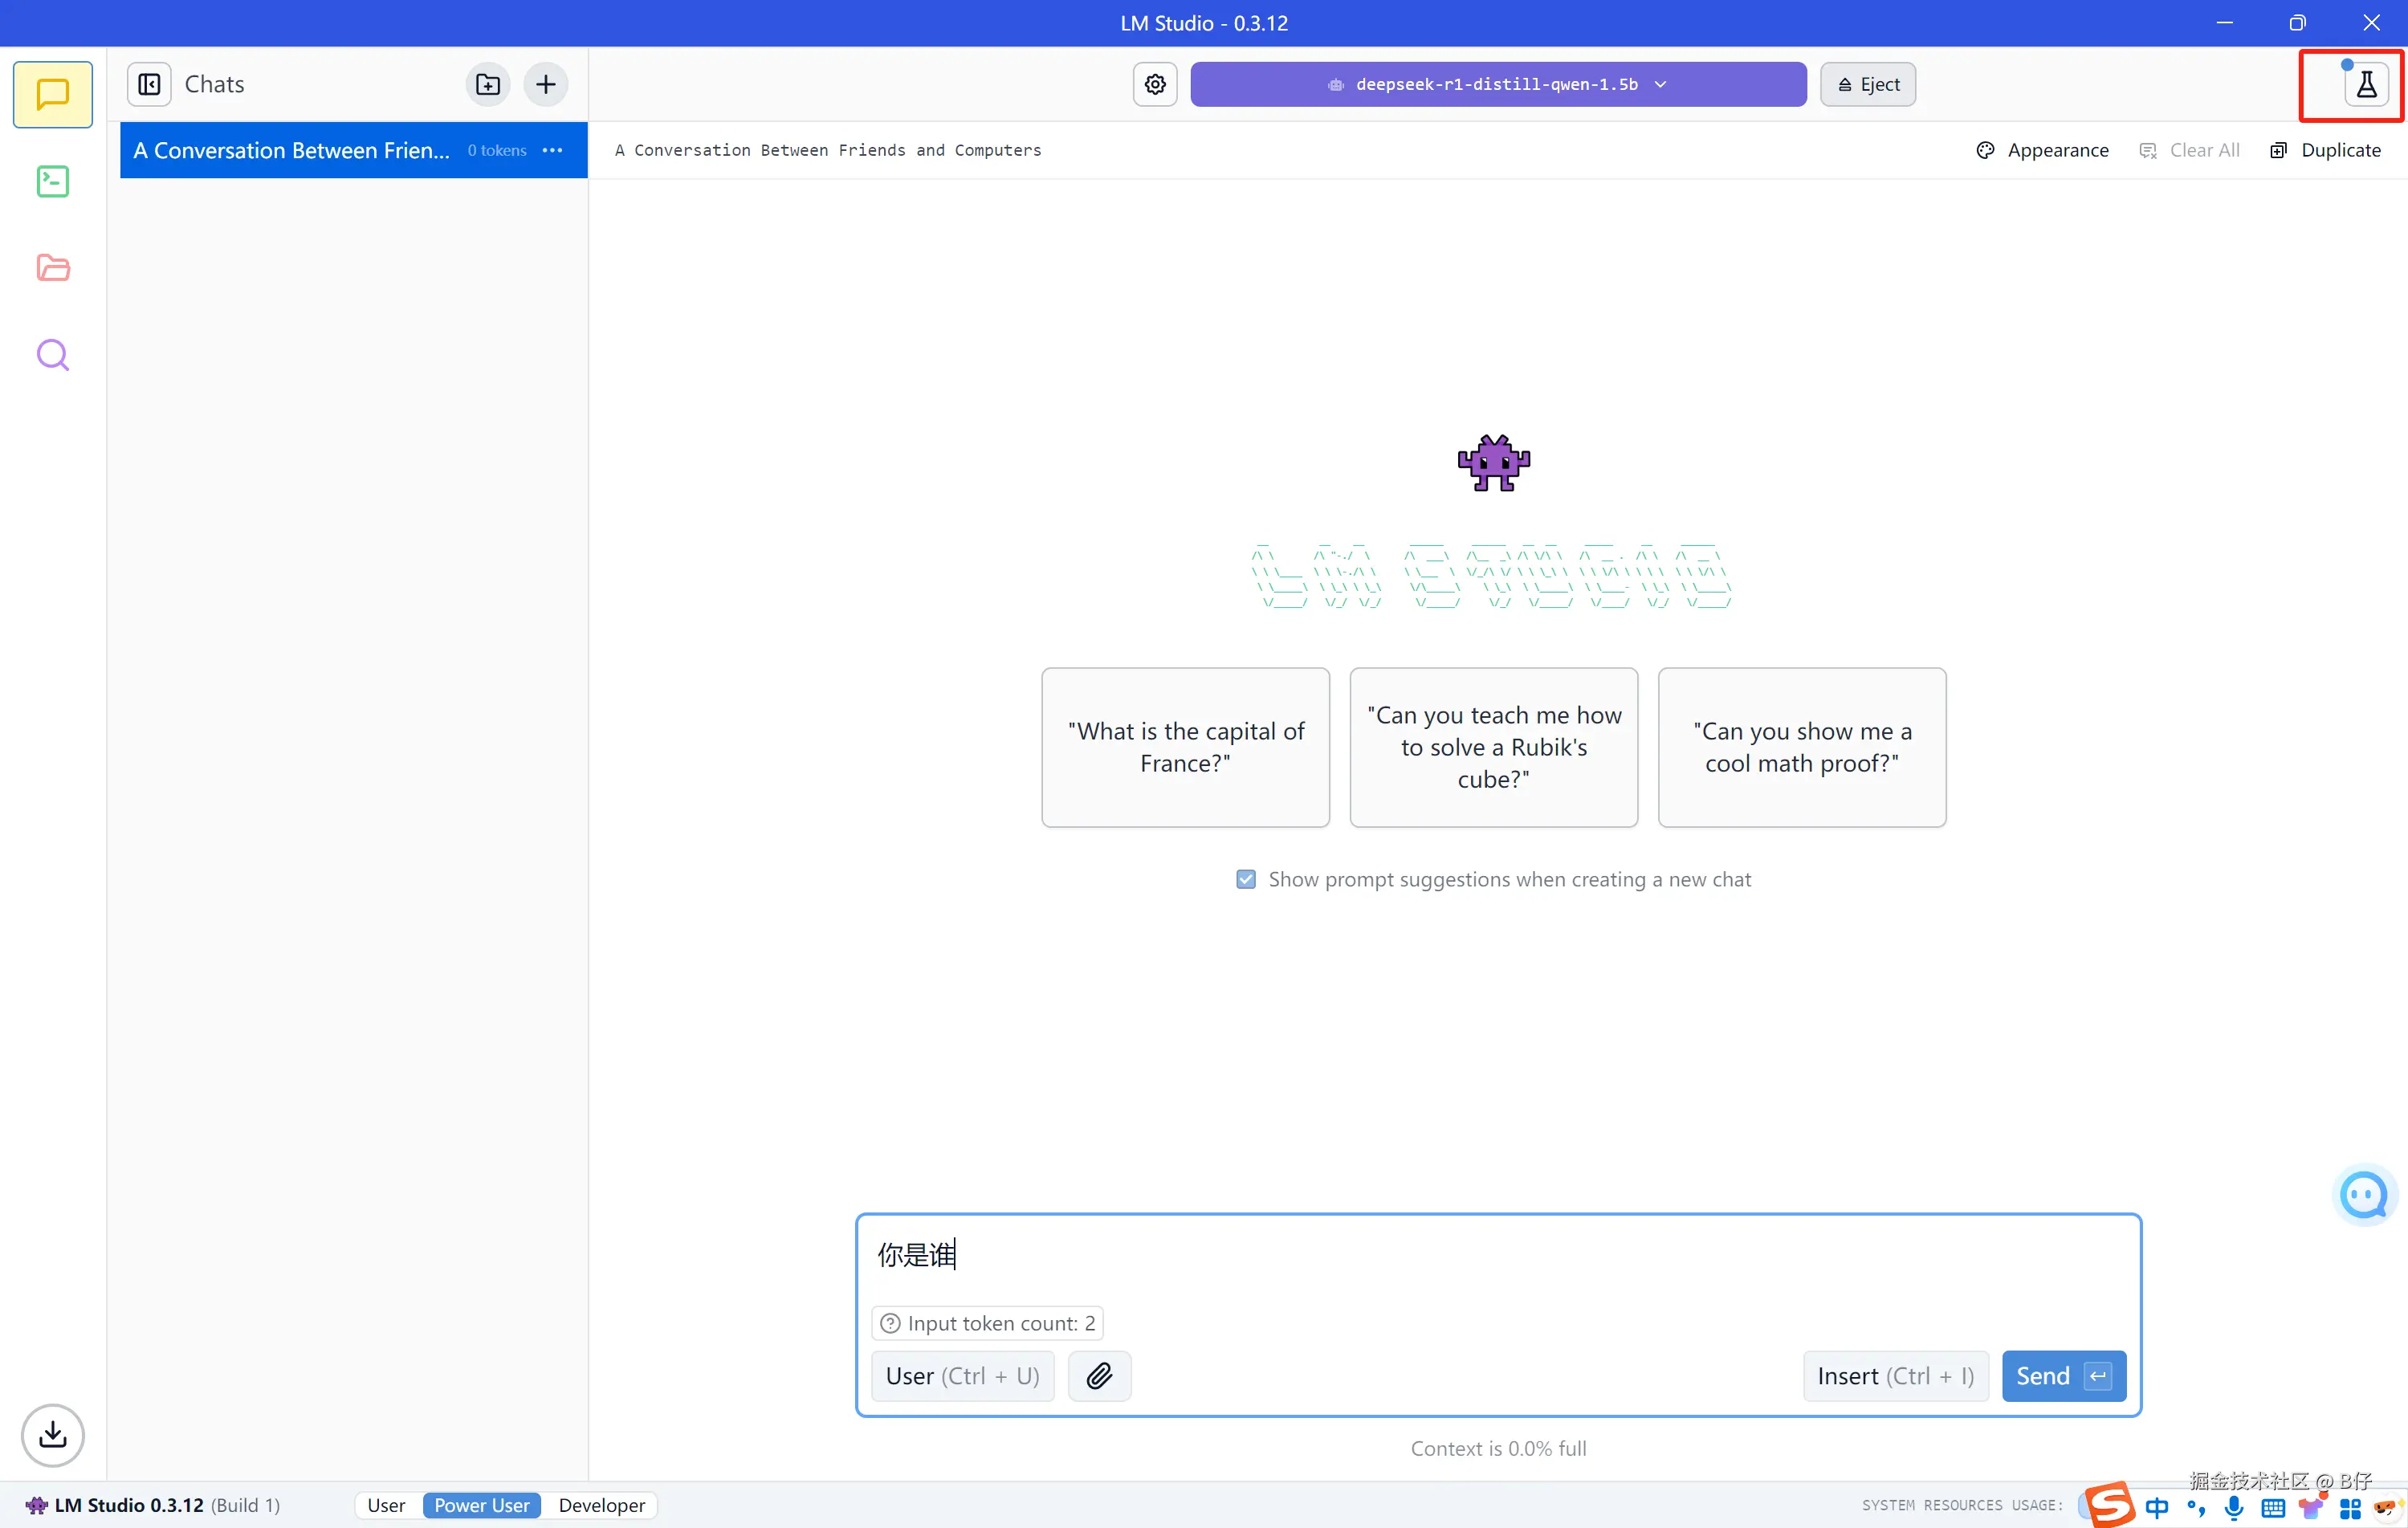The height and width of the screenshot is (1528, 2408).
Task: Open the Discover search view
Action: [52, 355]
